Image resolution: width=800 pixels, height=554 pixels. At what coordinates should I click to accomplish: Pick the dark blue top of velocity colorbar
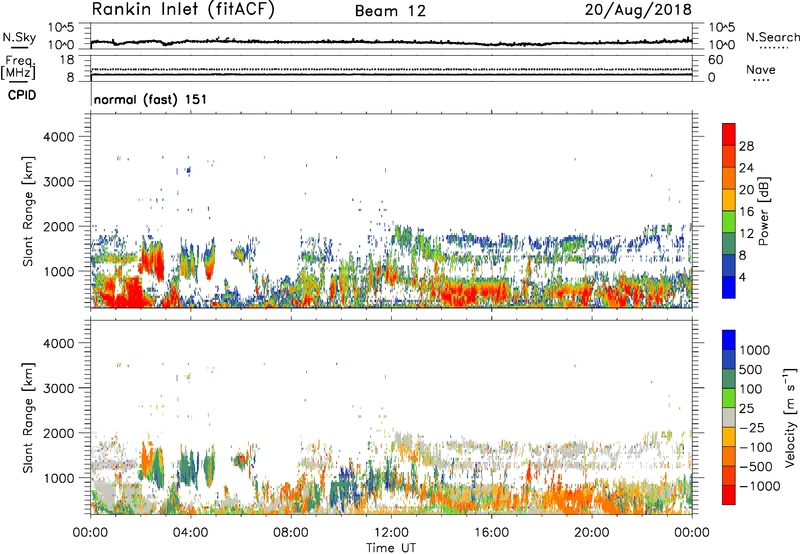click(729, 340)
